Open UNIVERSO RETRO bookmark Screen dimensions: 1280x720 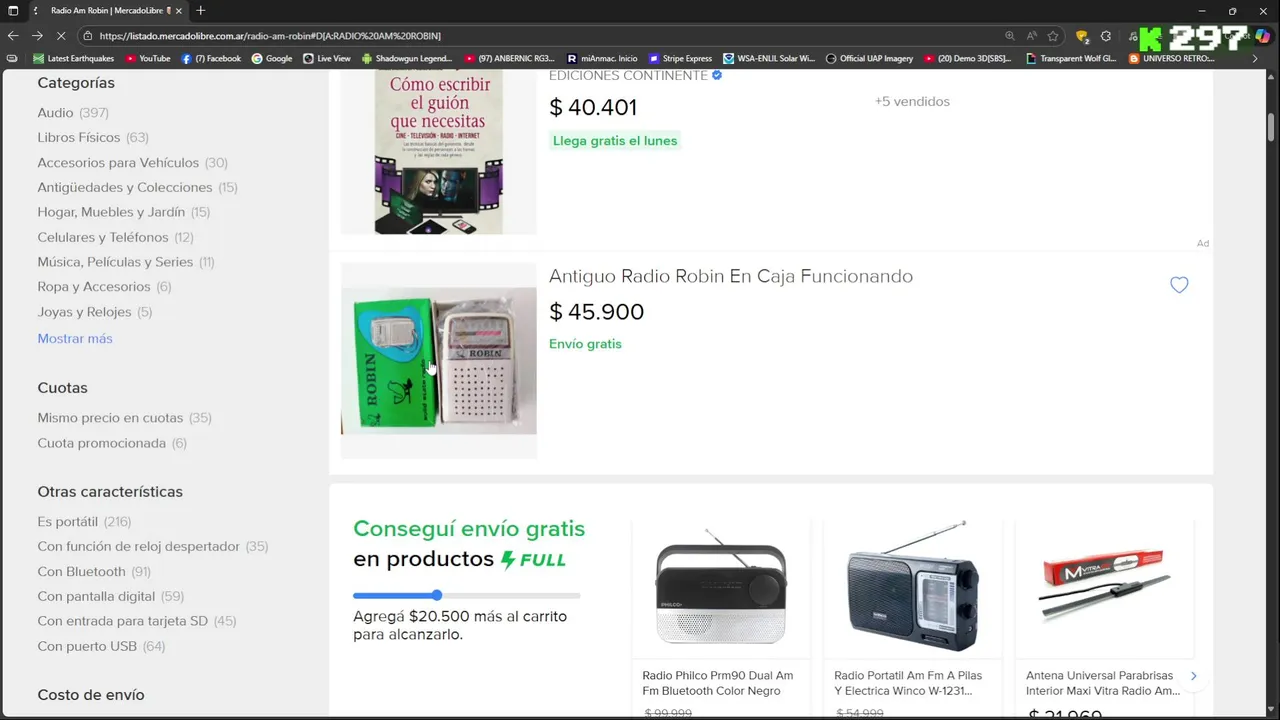pyautogui.click(x=1171, y=58)
